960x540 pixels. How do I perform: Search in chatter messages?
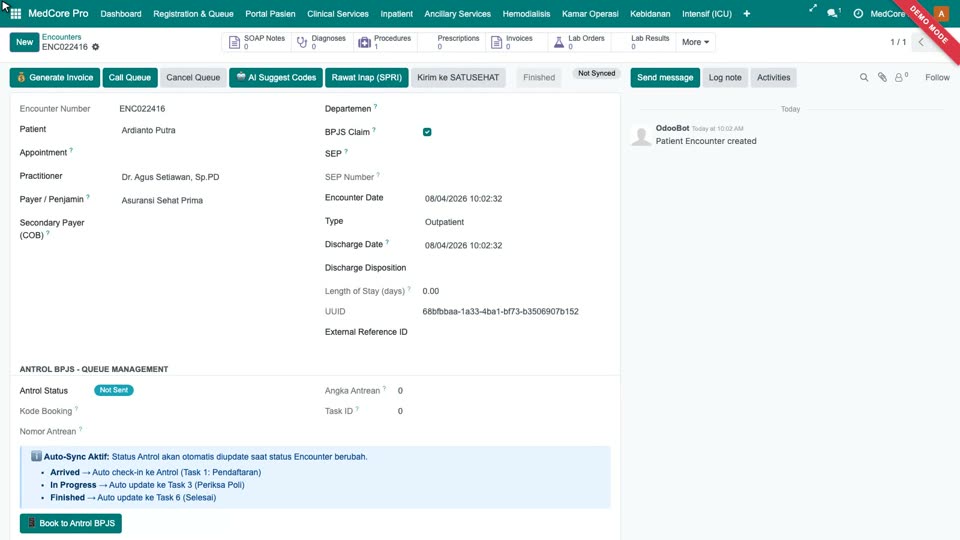(x=864, y=77)
